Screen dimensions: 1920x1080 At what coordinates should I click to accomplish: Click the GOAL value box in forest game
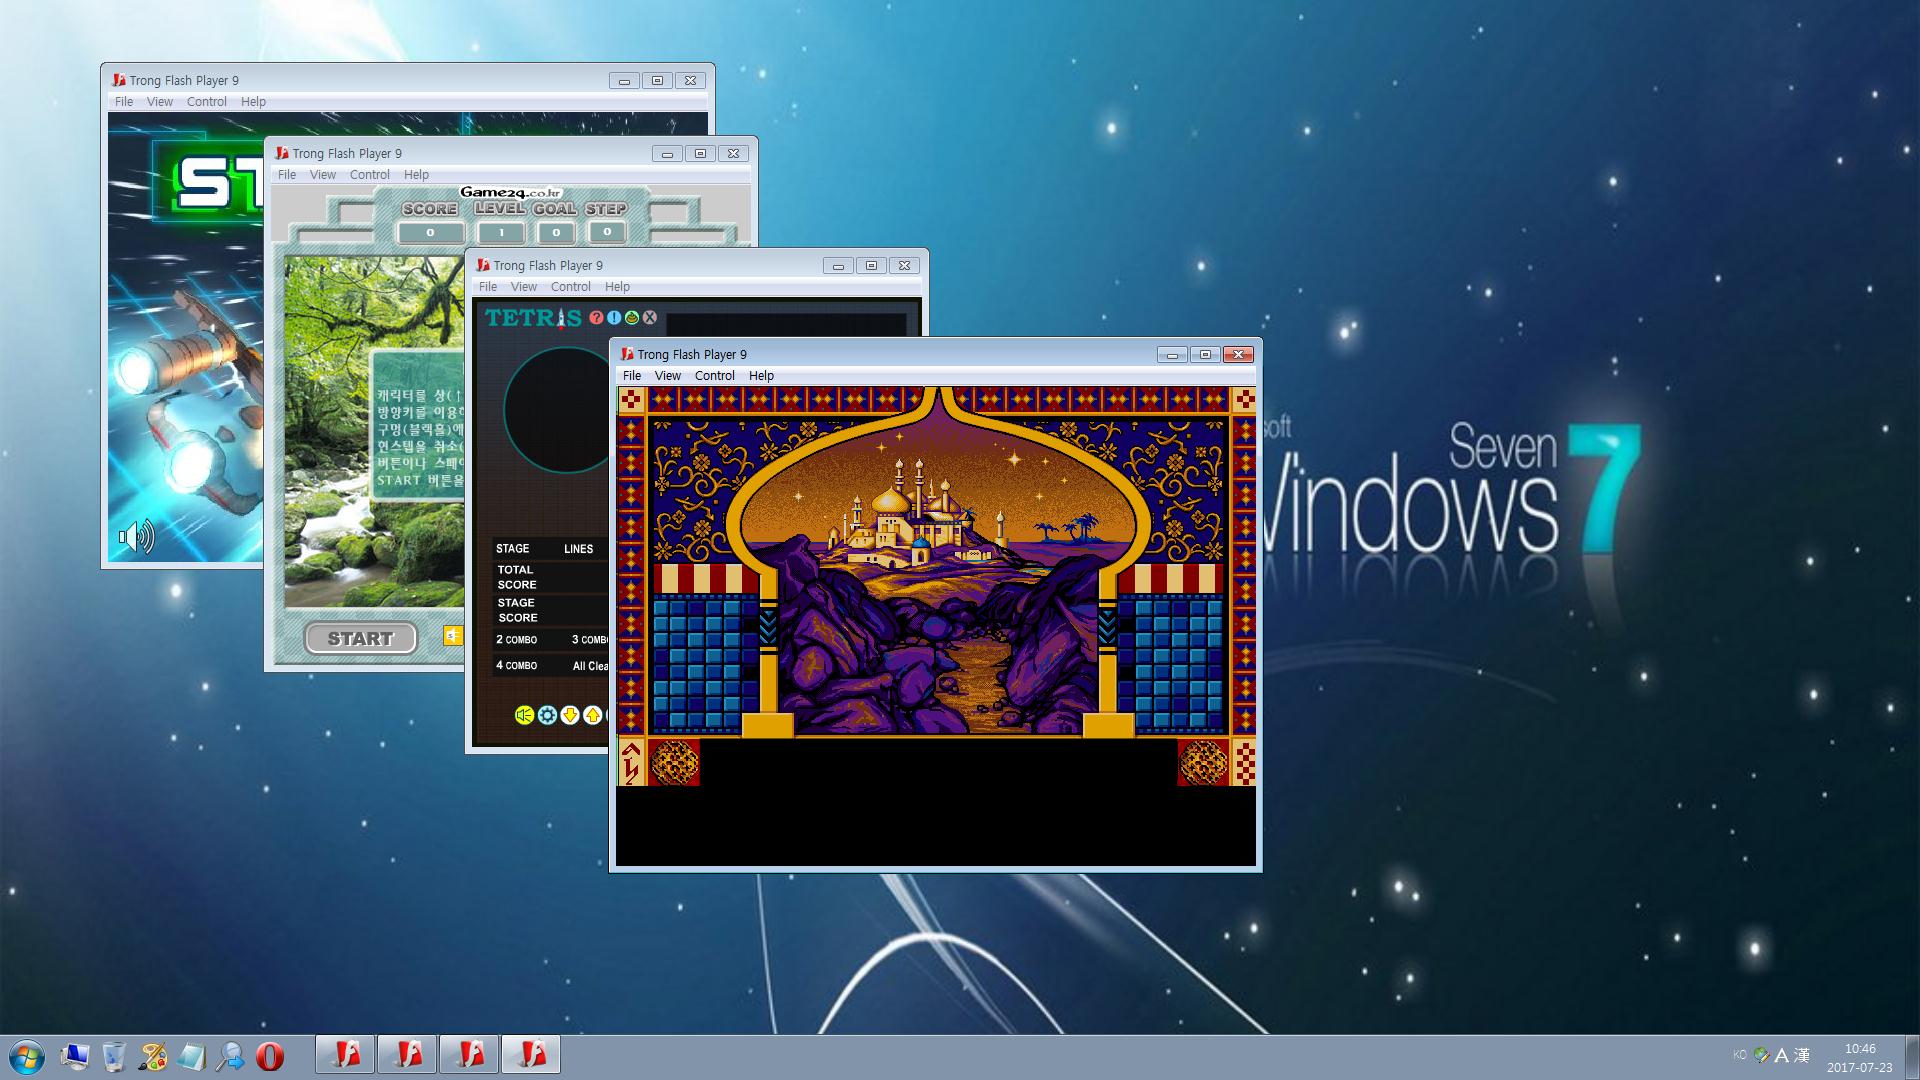click(x=556, y=233)
